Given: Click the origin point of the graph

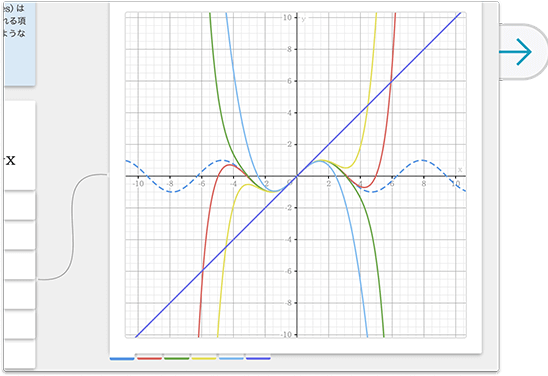Looking at the screenshot, I should pos(297,176).
